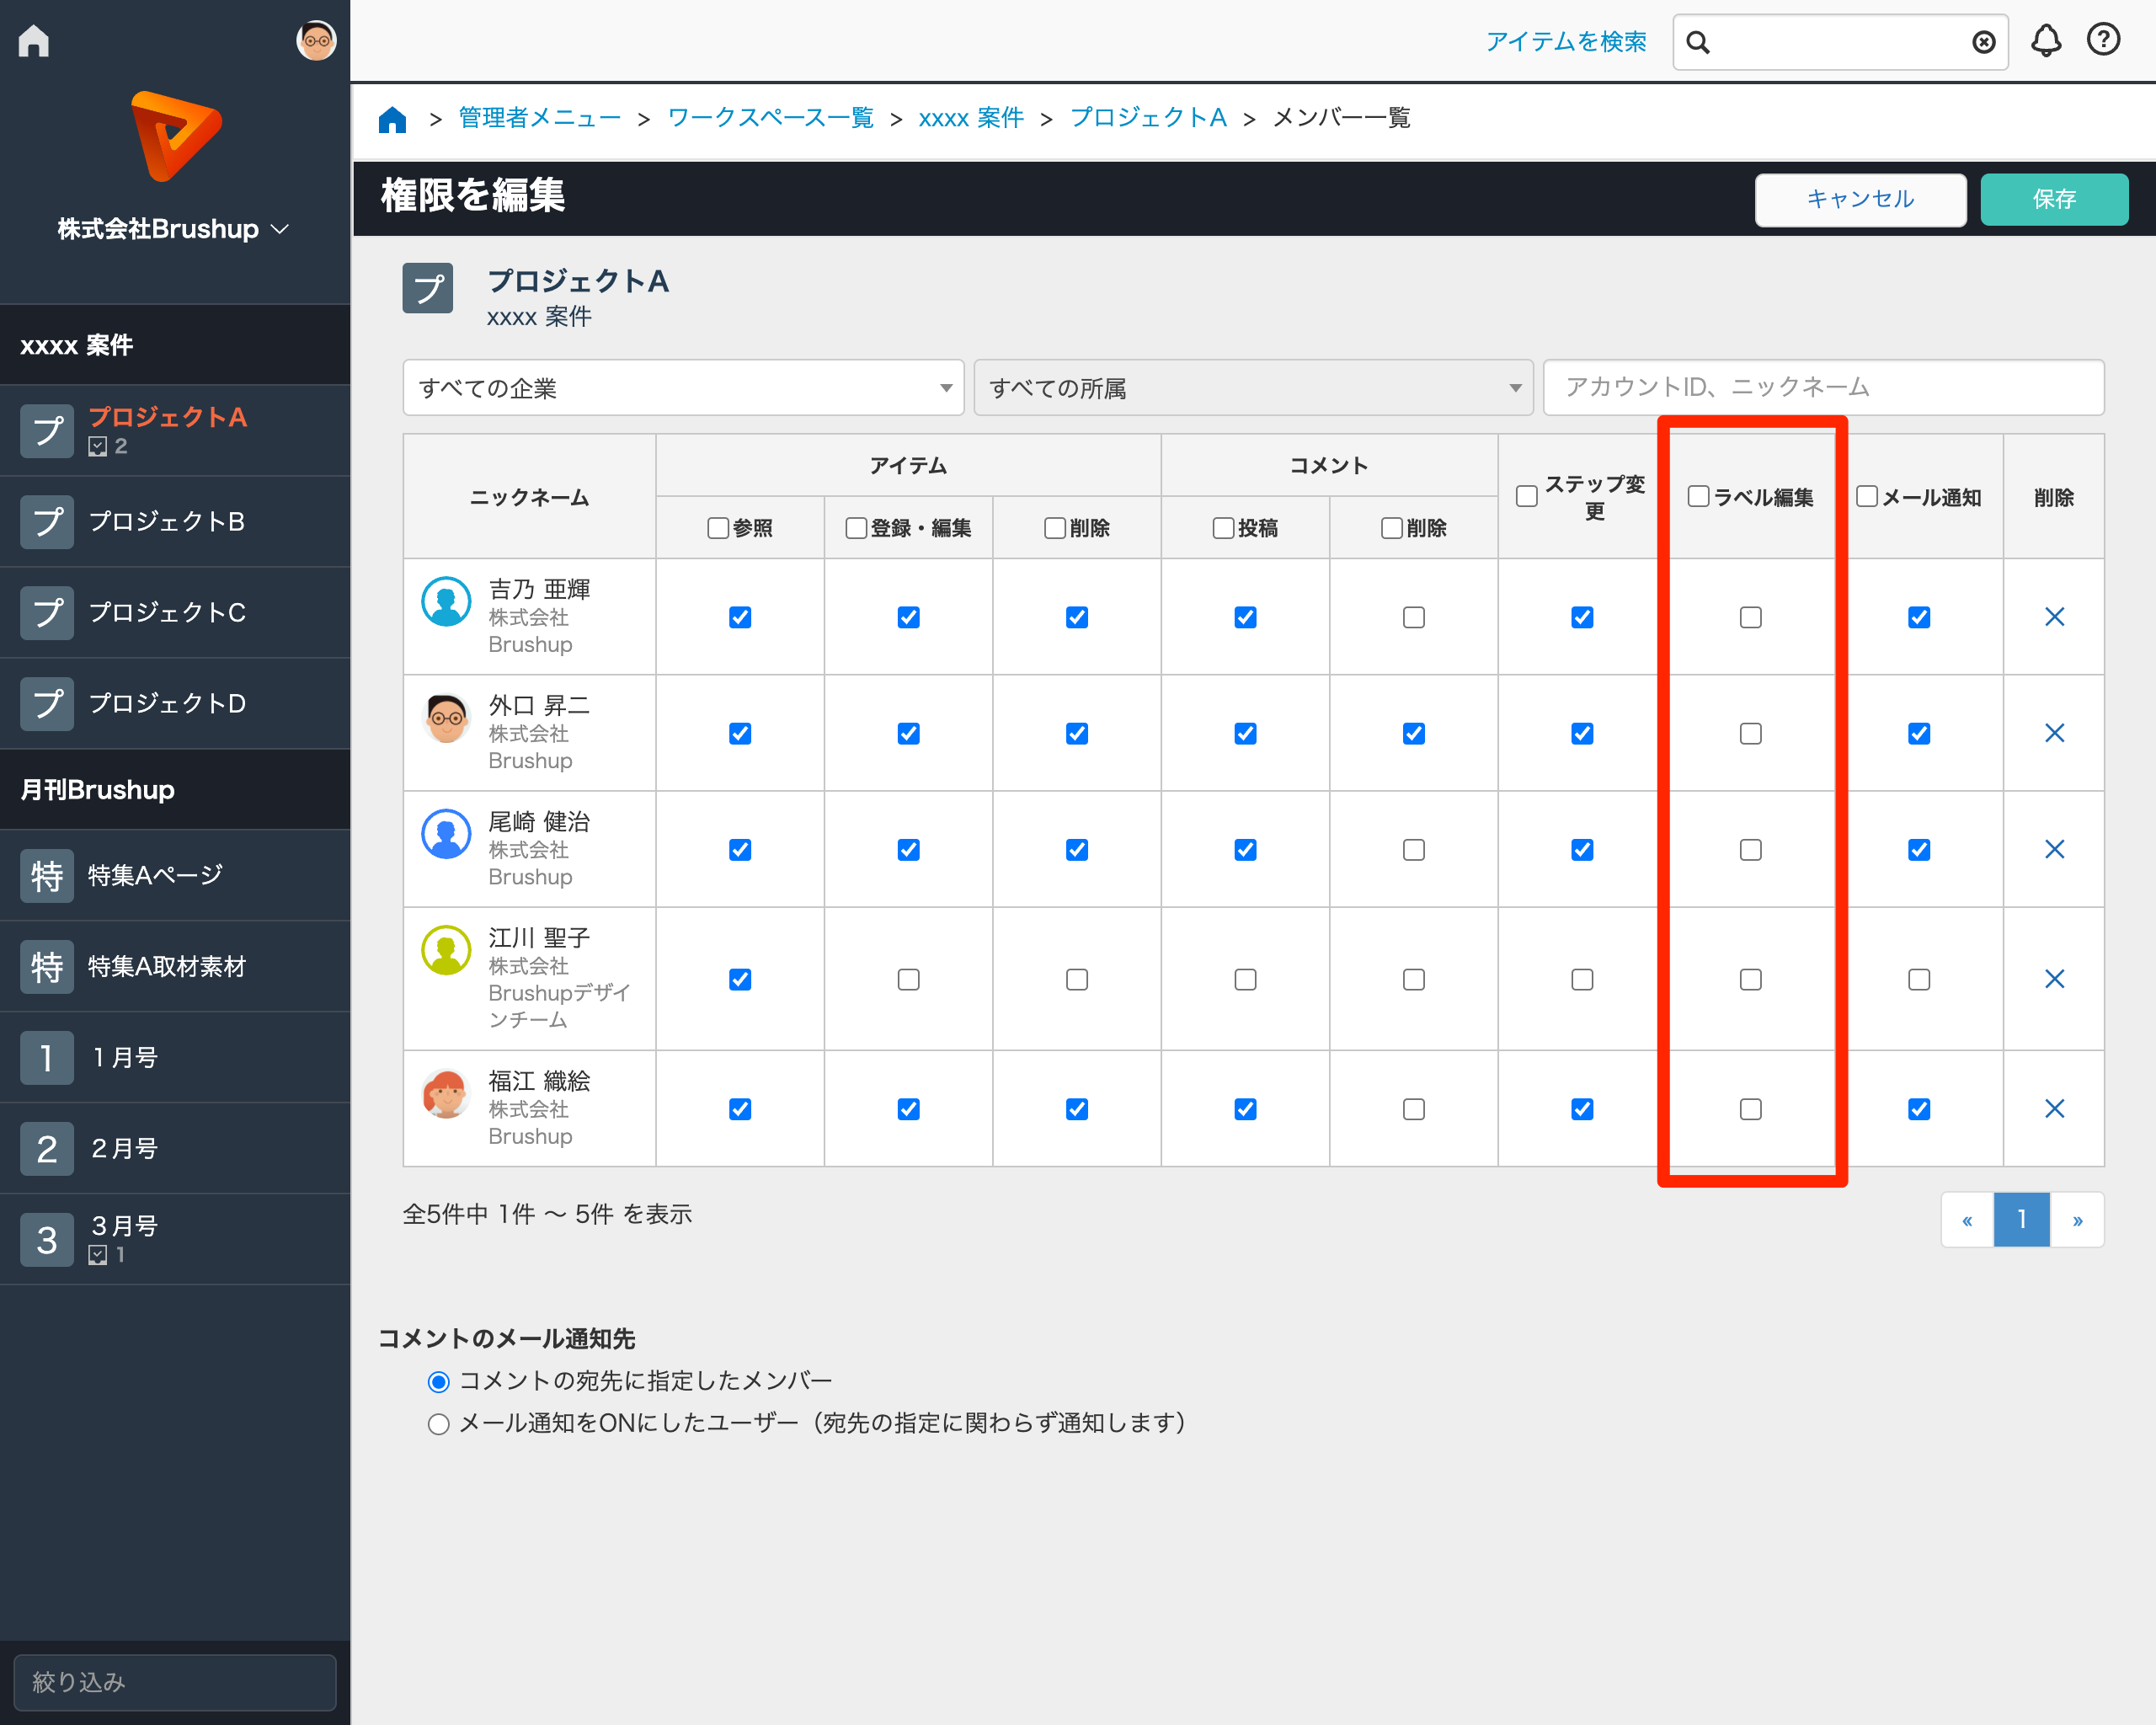Click the breadcrumb home icon
The height and width of the screenshot is (1725, 2156).
(x=392, y=119)
